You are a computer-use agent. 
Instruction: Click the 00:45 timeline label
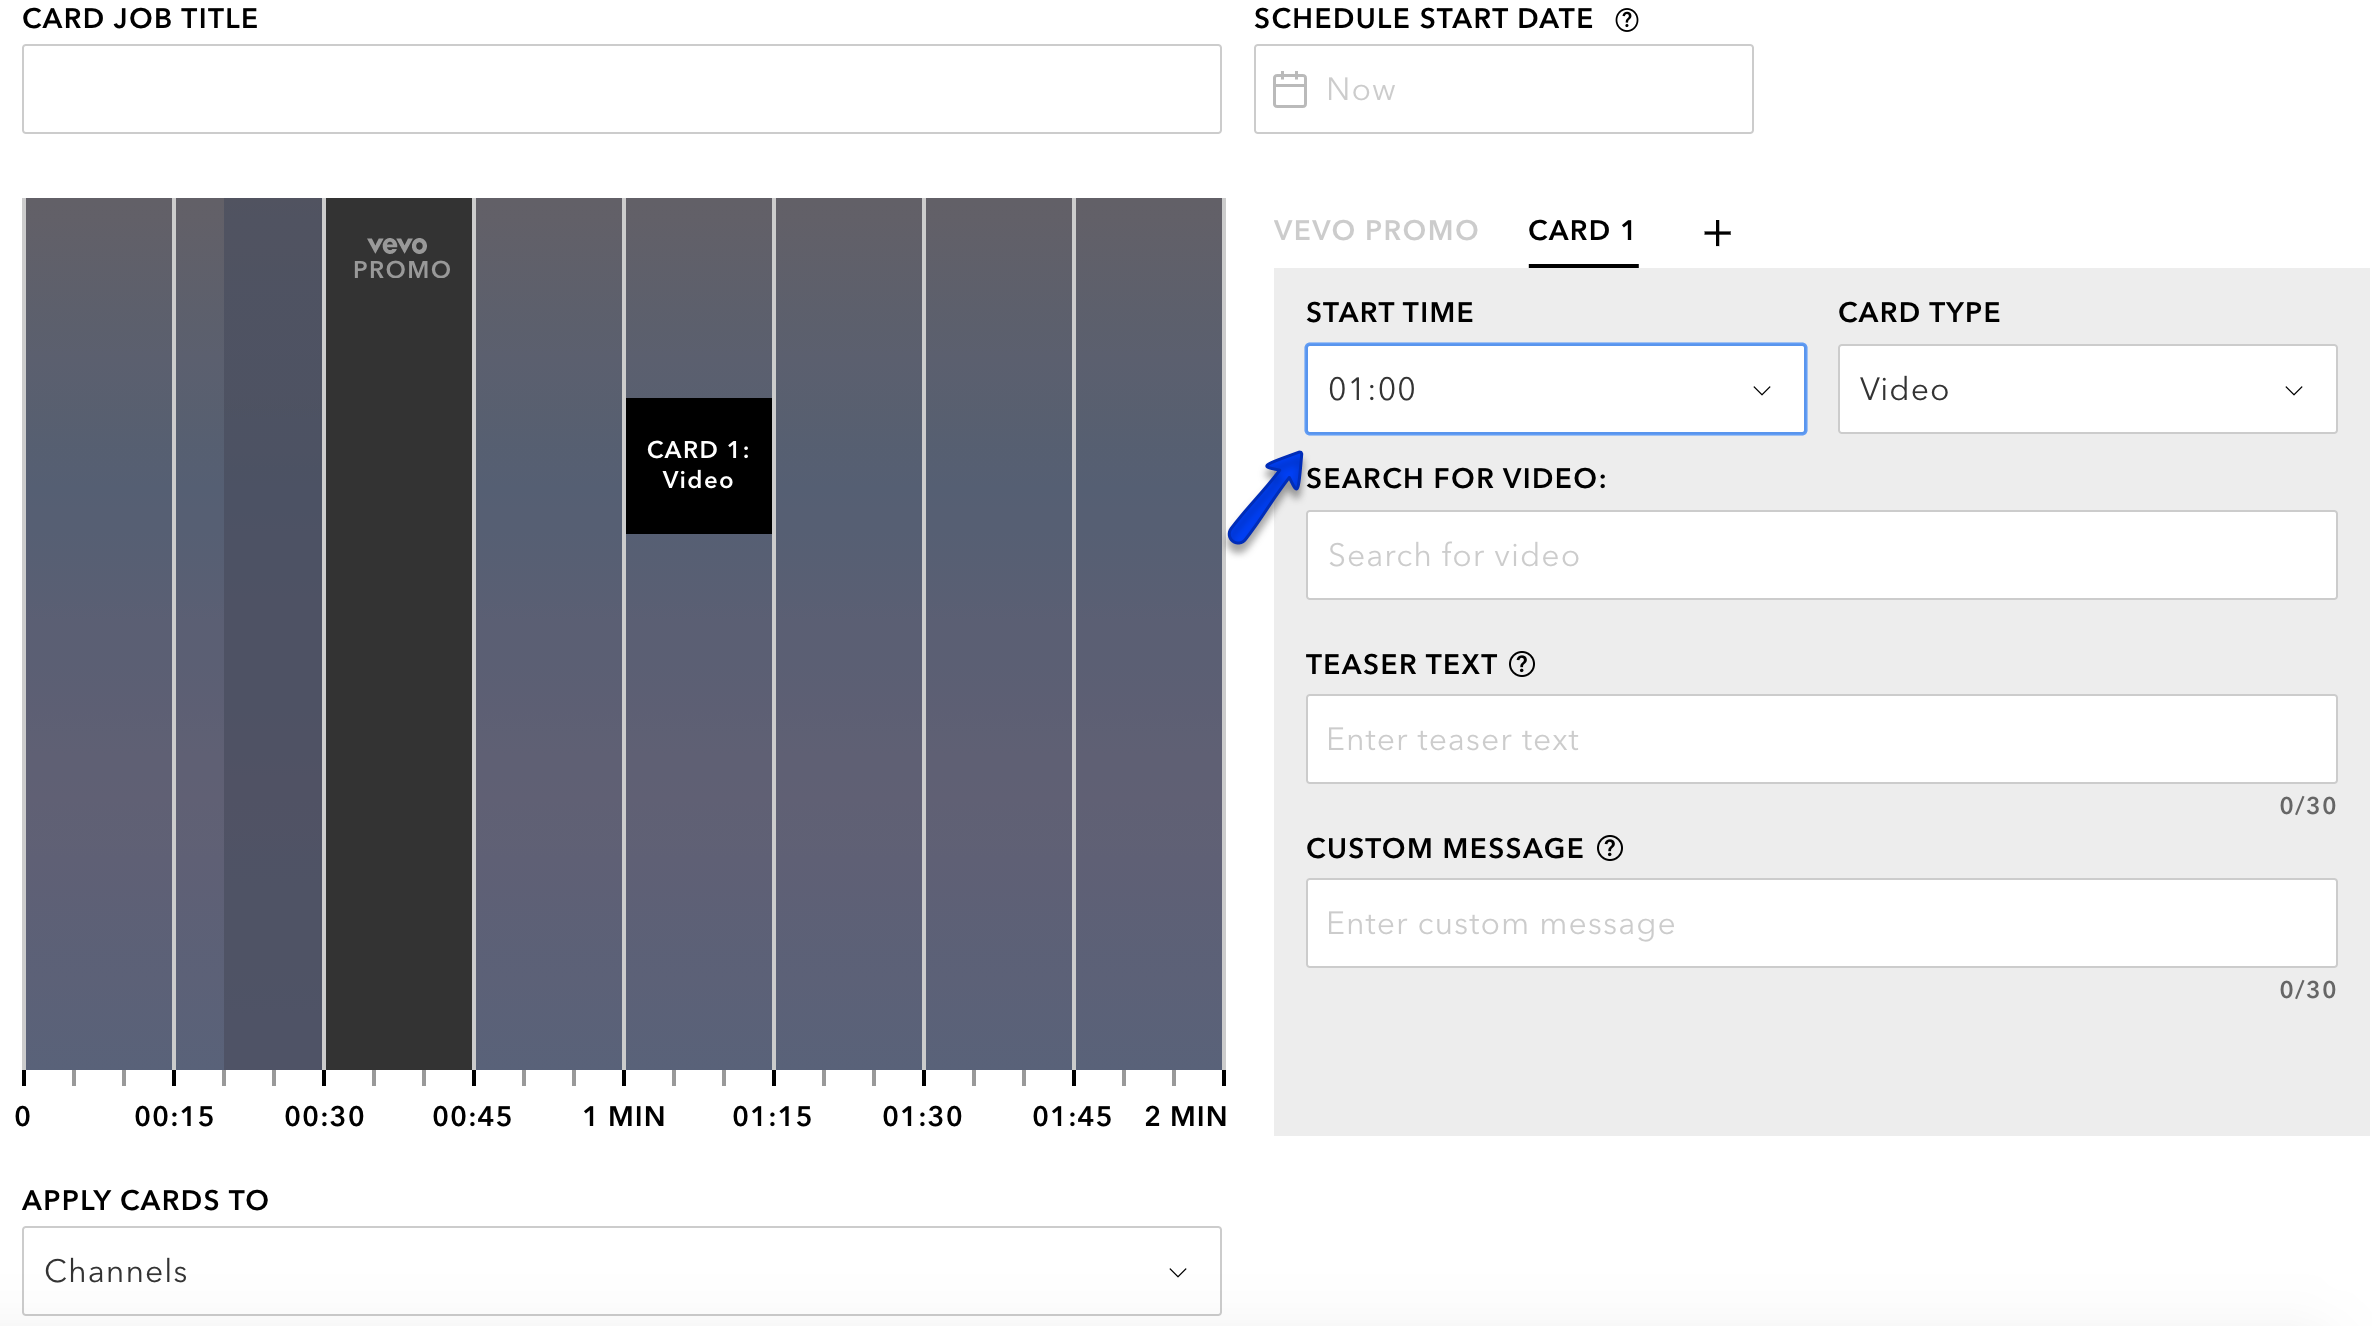[x=472, y=1116]
